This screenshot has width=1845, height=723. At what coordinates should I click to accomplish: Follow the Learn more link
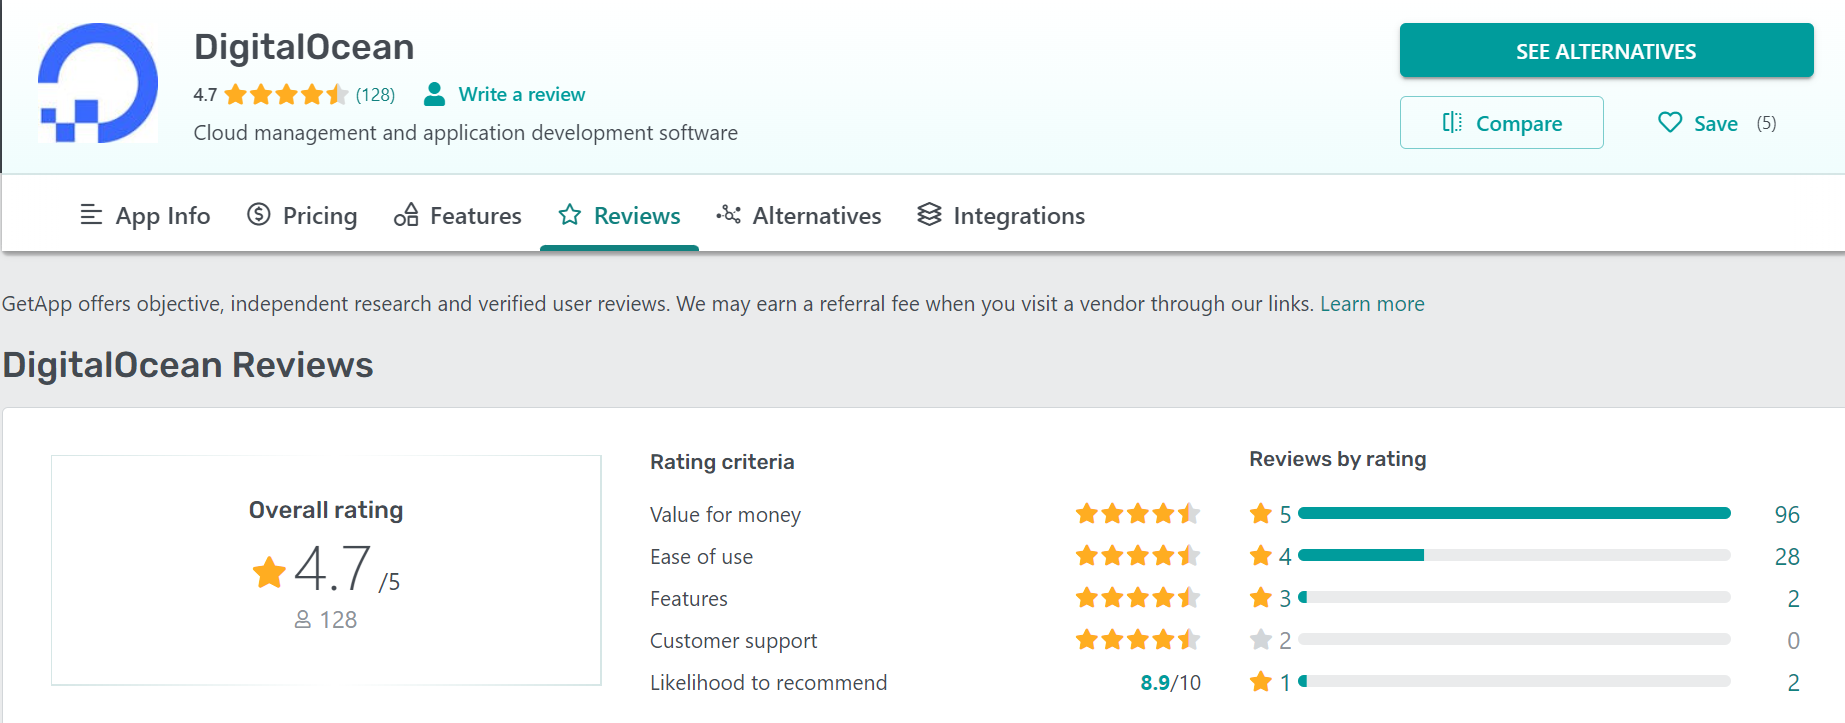pos(1372,304)
